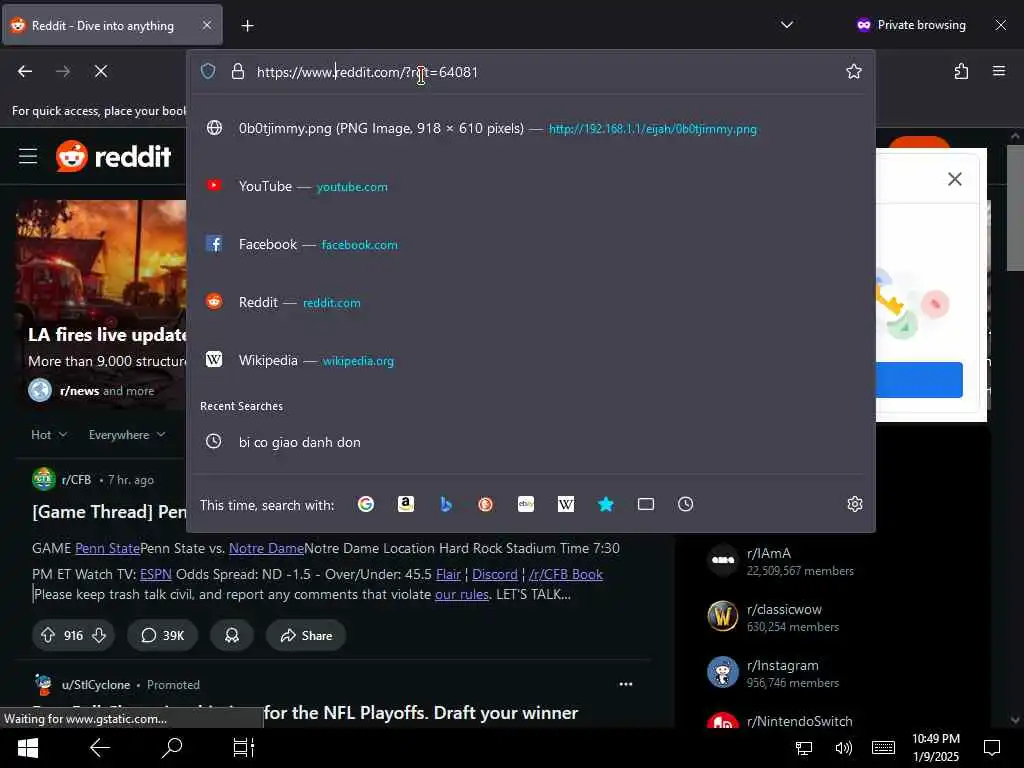Give award to the post
This screenshot has width=1024, height=768.
coord(232,635)
